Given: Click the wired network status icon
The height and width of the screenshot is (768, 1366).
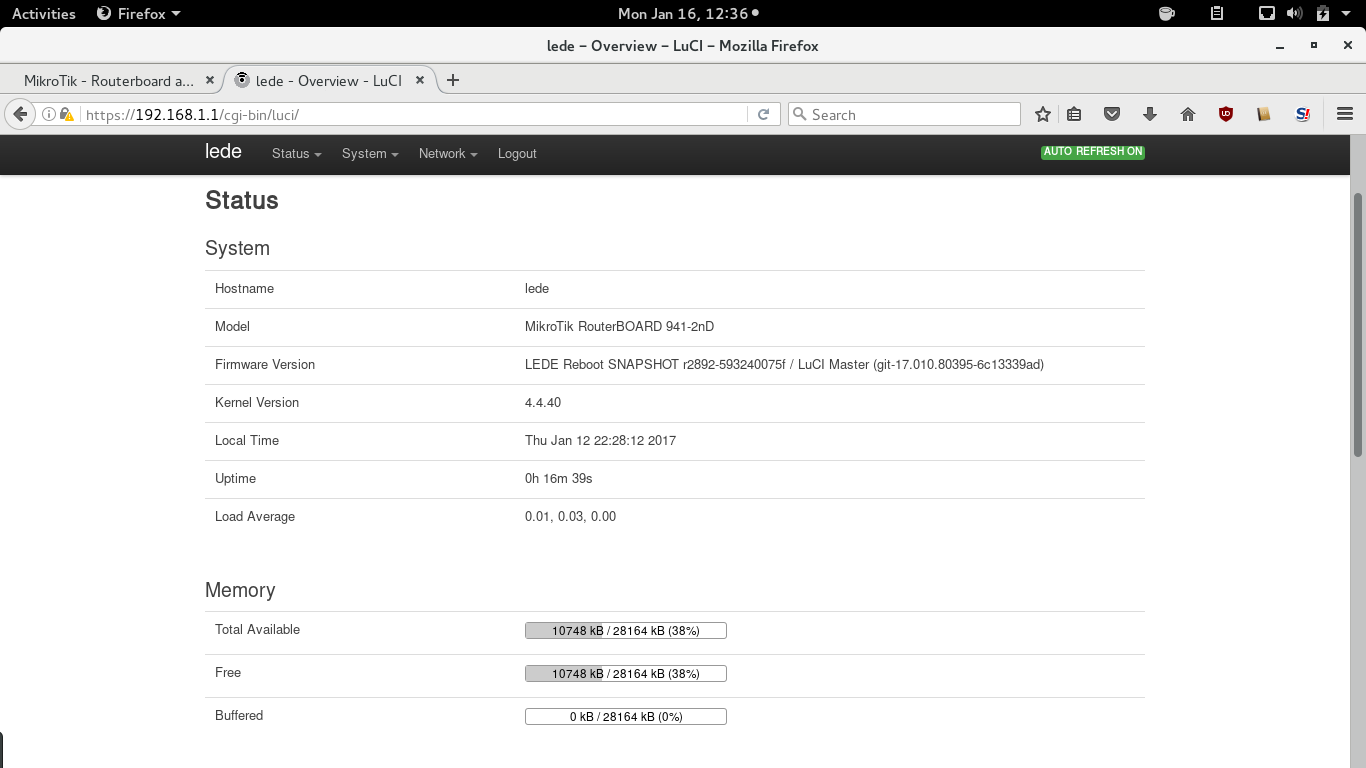Looking at the screenshot, I should pyautogui.click(x=1267, y=14).
